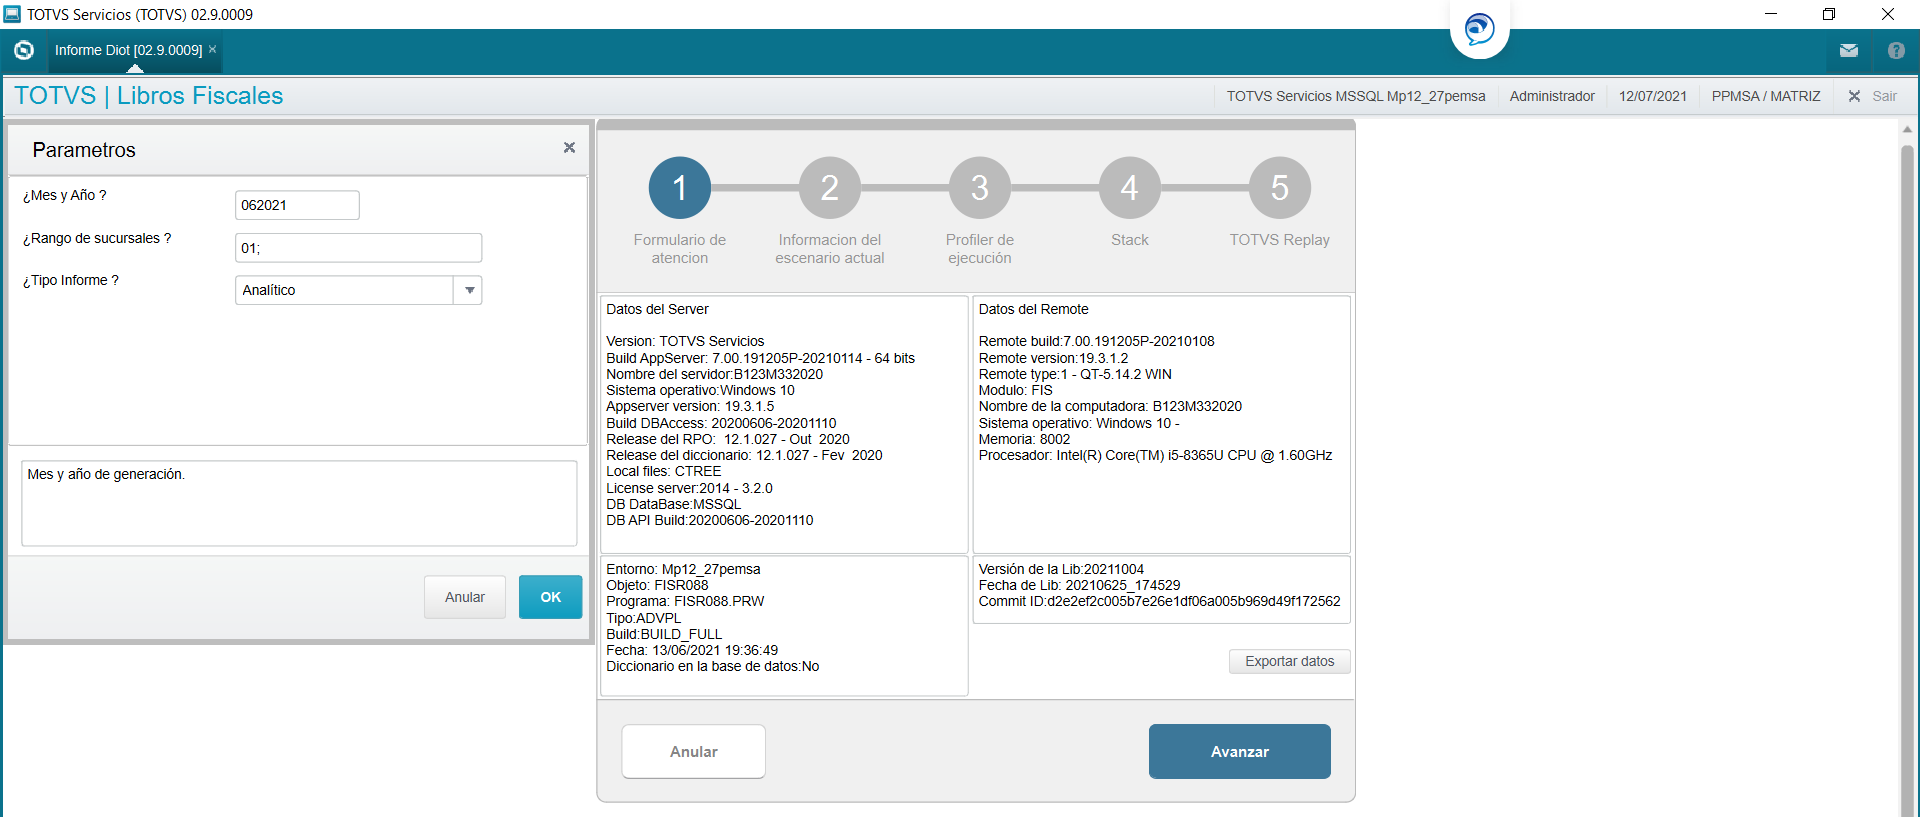1920x817 pixels.
Task: Close the Informe Diot tab
Action: point(212,49)
